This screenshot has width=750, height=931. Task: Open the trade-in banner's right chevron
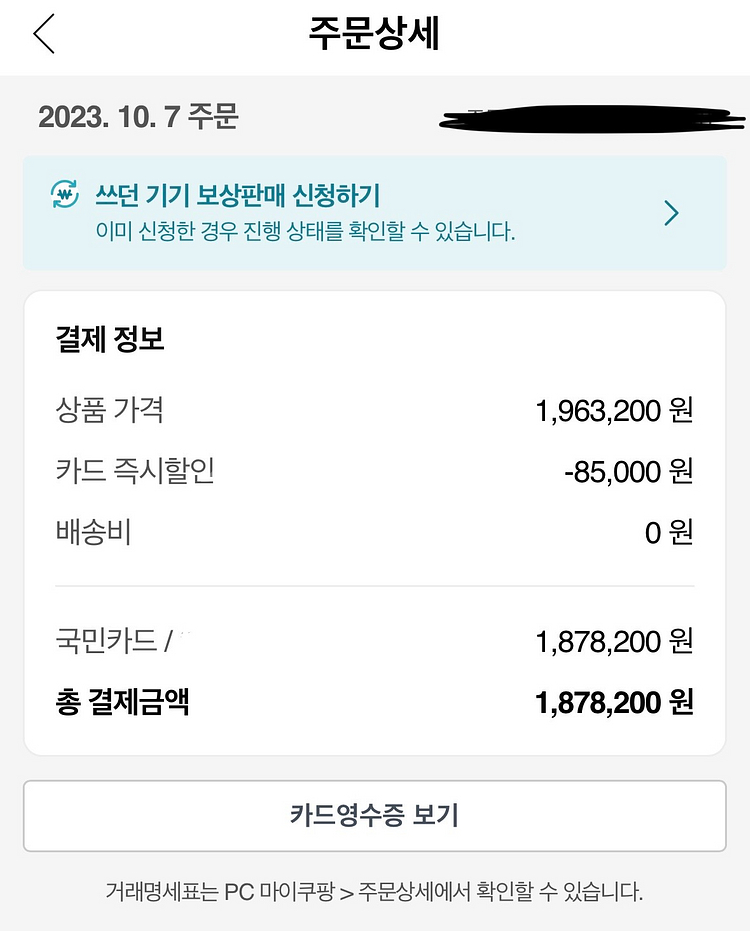tap(671, 213)
